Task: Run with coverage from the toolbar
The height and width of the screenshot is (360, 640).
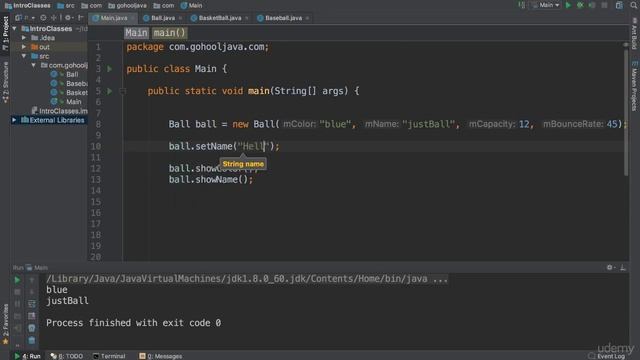Action: [592, 5]
